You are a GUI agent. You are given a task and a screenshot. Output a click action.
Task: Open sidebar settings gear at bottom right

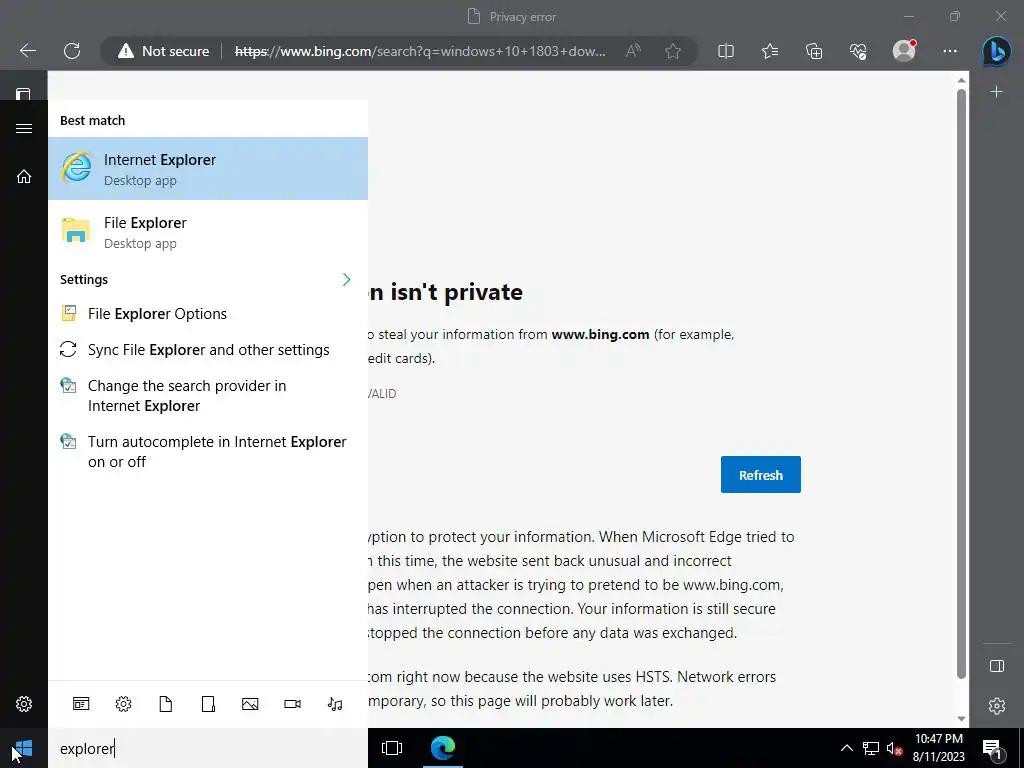pos(997,705)
